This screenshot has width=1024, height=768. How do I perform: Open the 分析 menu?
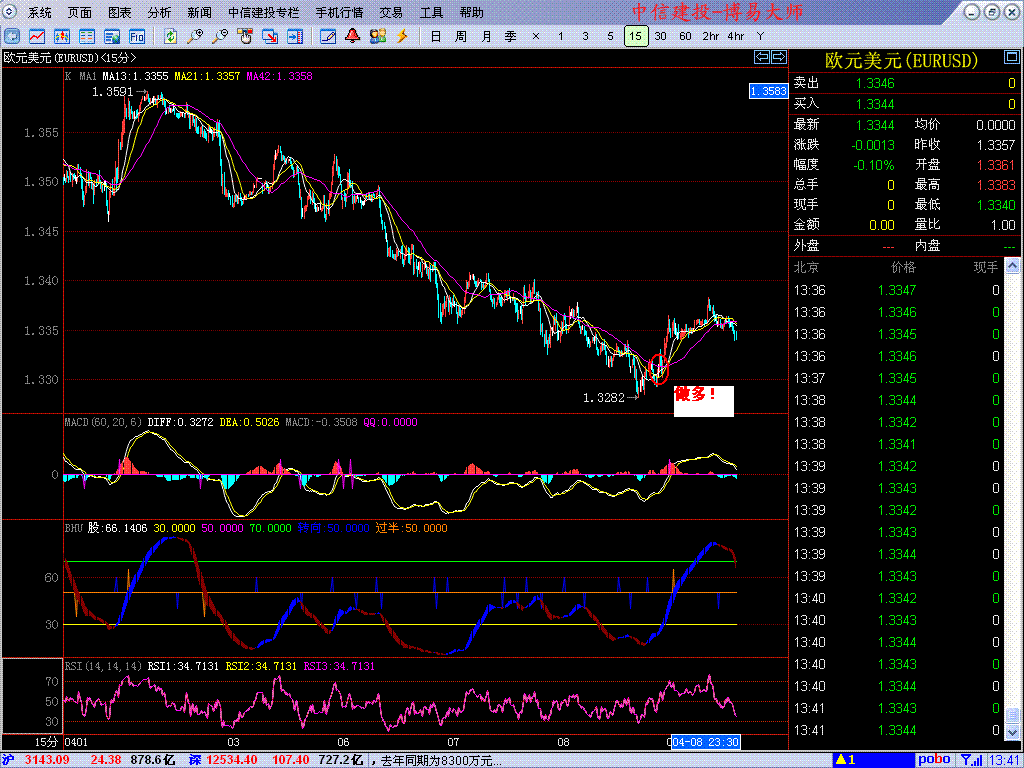pyautogui.click(x=159, y=13)
